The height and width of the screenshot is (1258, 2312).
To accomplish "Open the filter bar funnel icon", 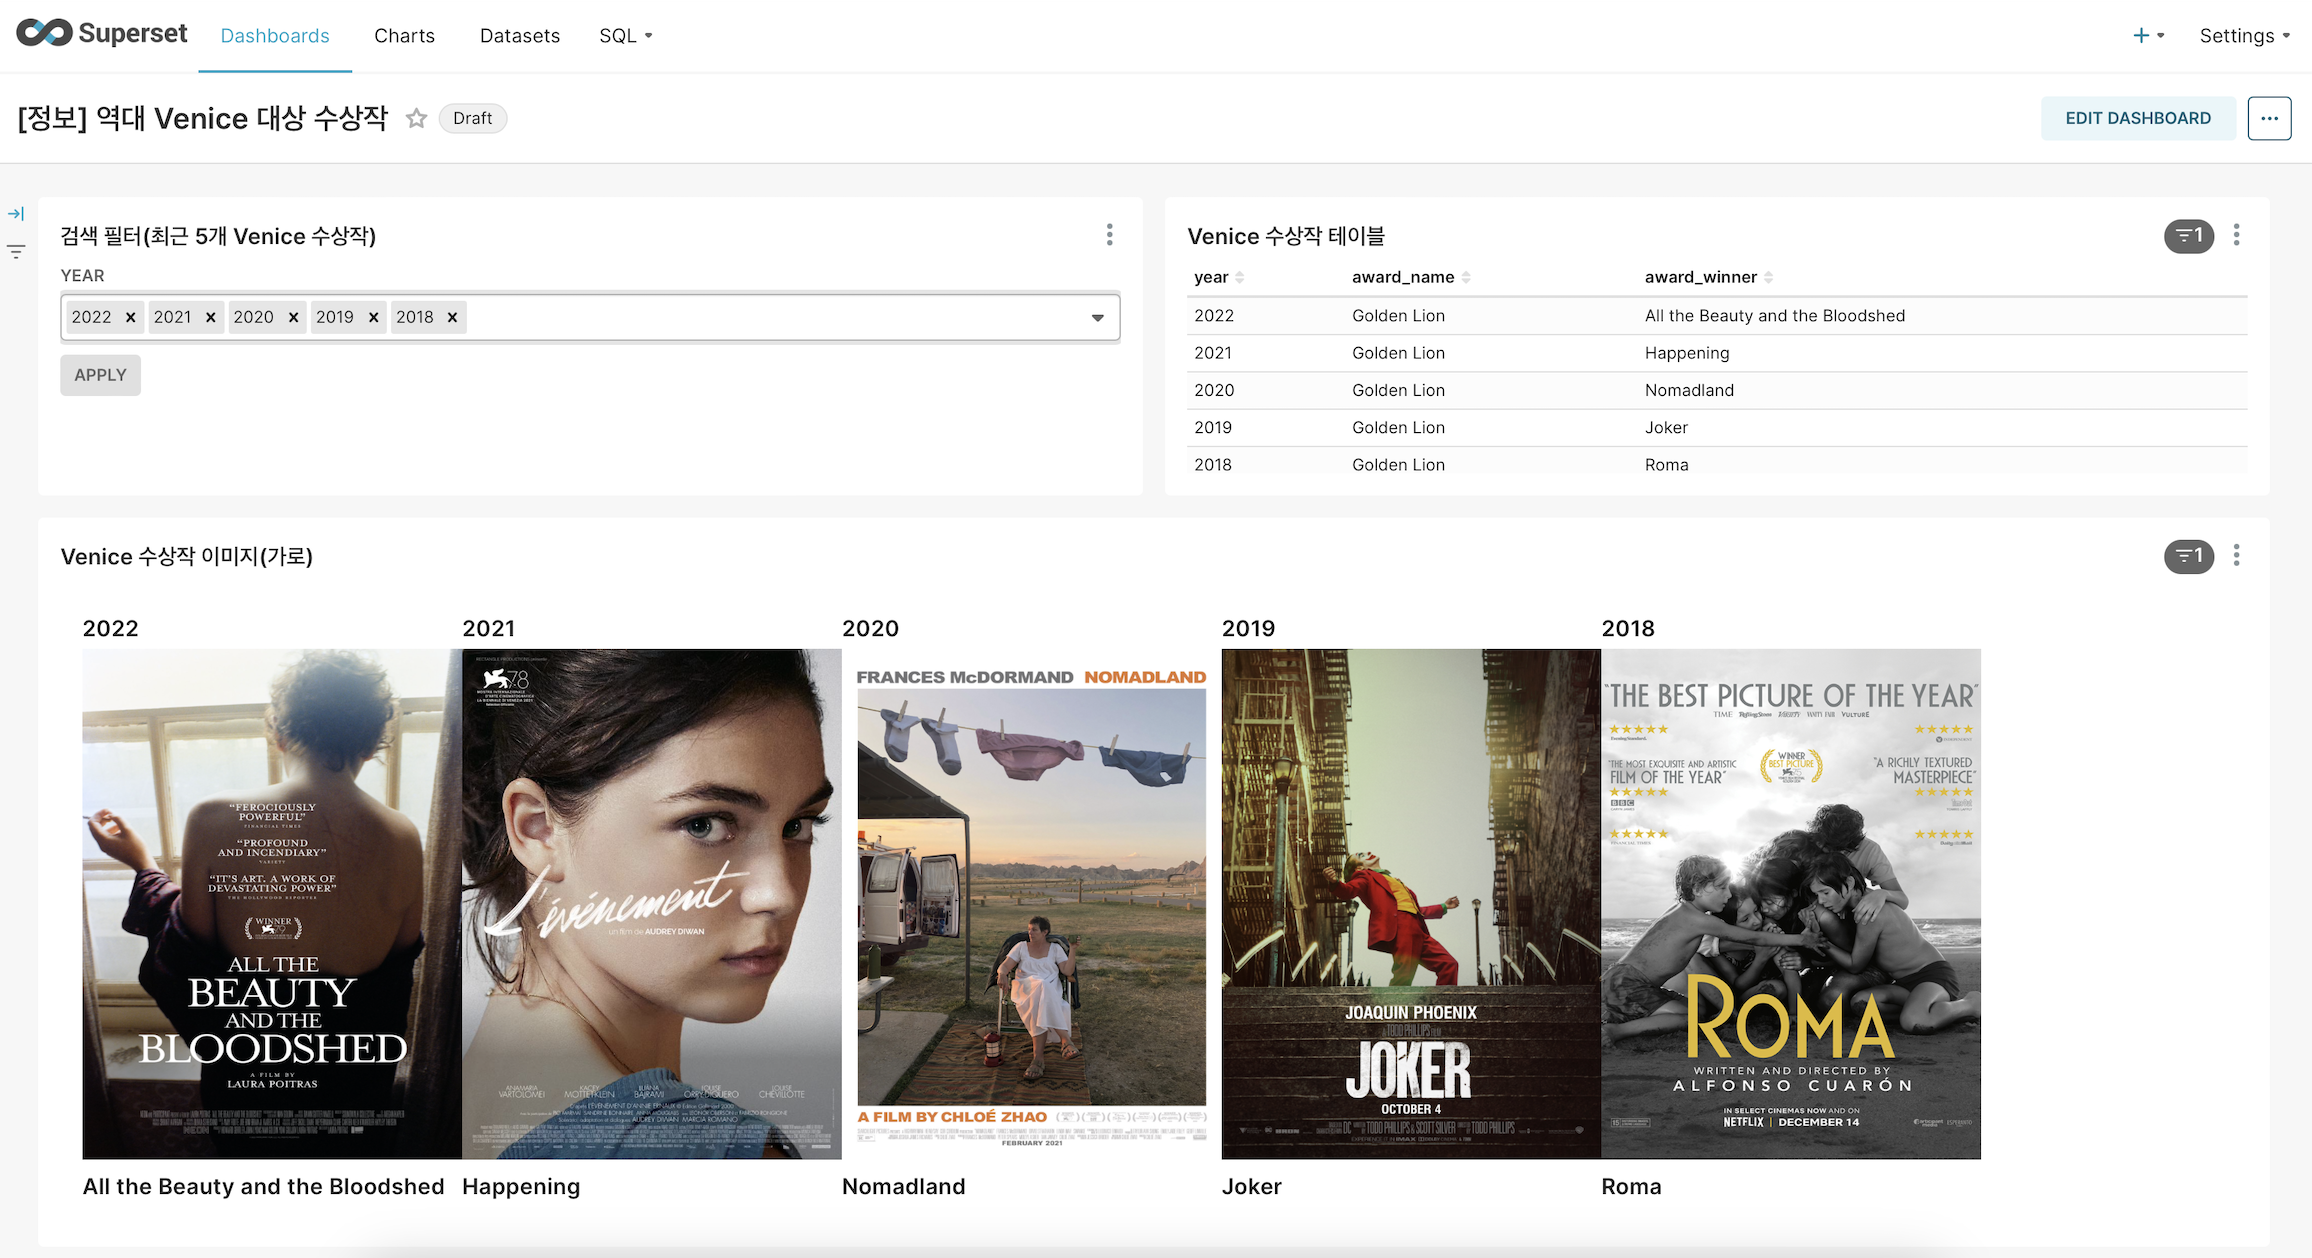I will [x=16, y=252].
